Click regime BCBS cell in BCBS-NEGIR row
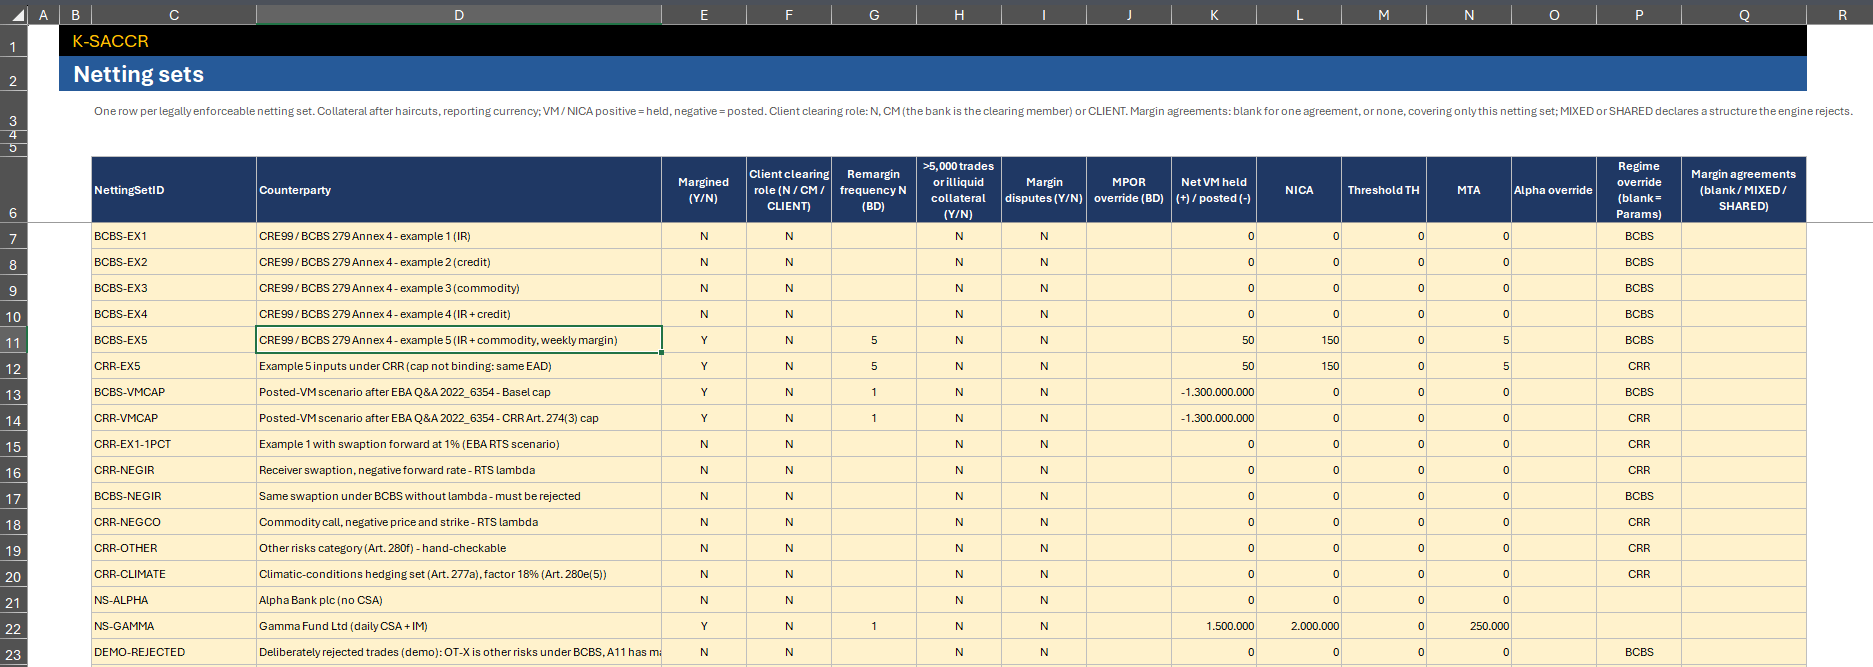Screen dimensions: 1873x667 (x=1639, y=496)
